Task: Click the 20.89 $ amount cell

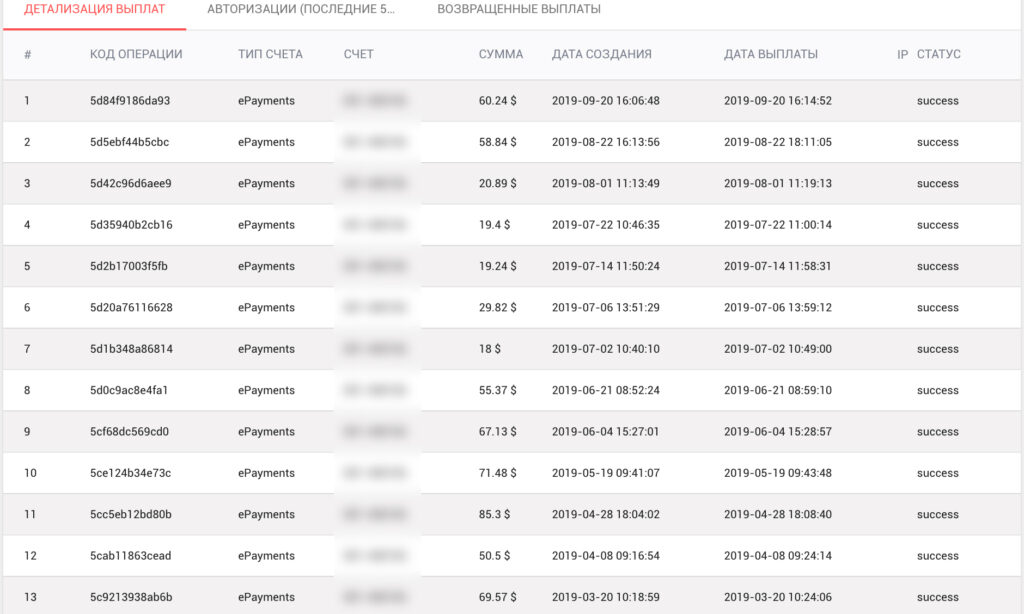Action: [498, 184]
